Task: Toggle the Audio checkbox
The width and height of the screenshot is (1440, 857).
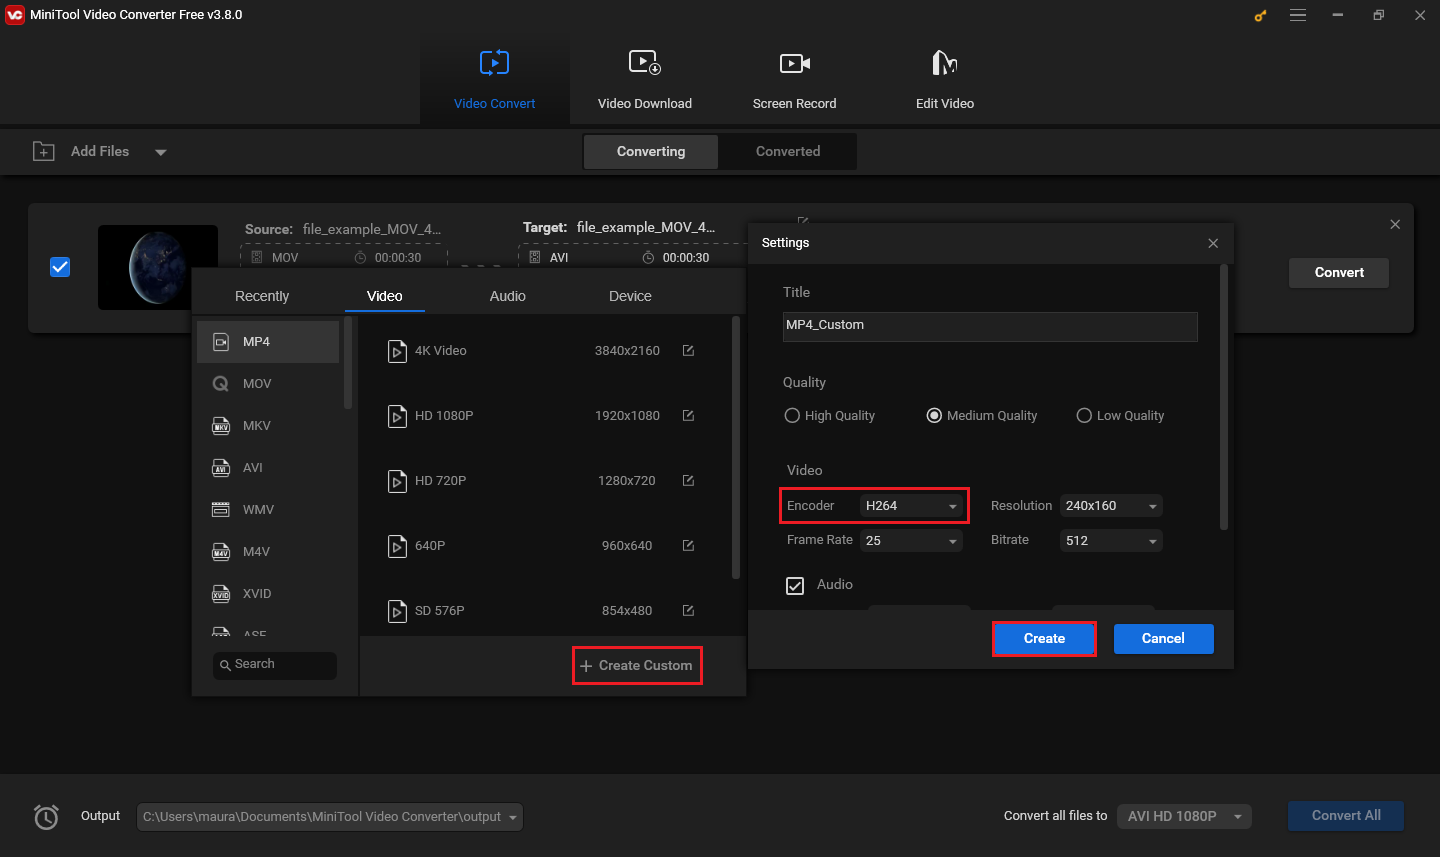Action: click(795, 586)
